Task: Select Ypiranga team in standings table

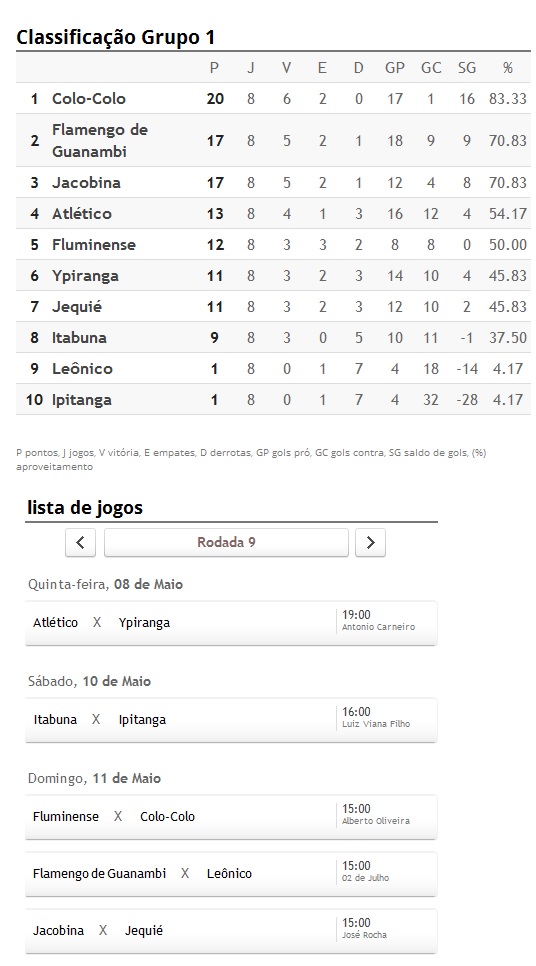Action: (85, 276)
